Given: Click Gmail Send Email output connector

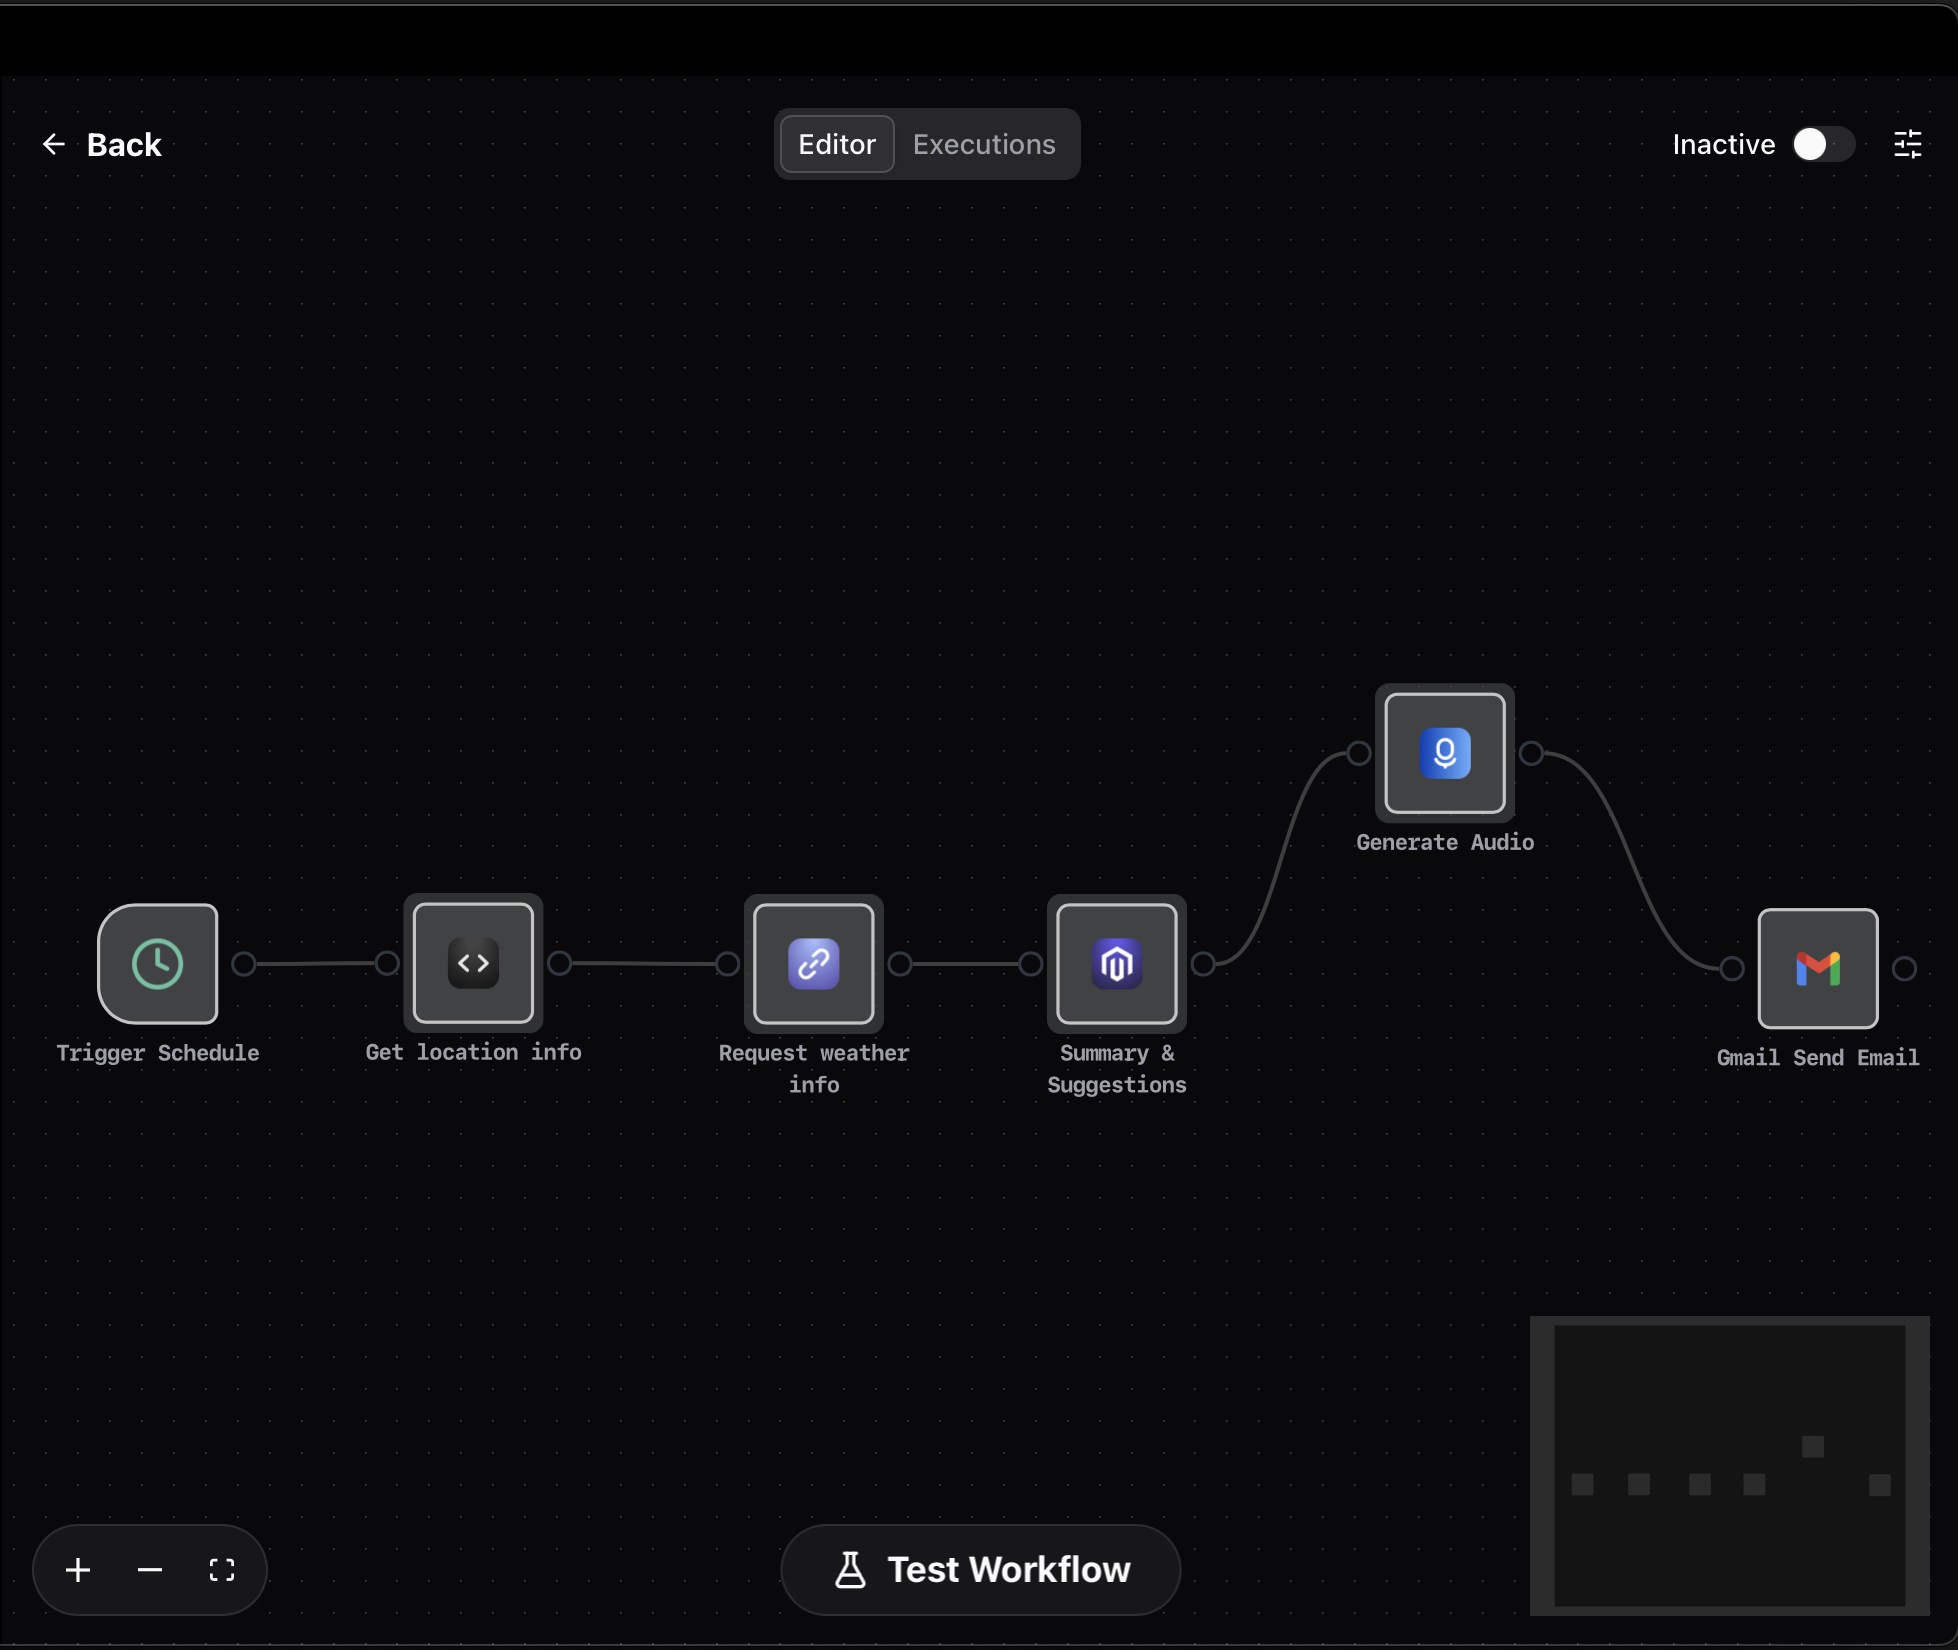Looking at the screenshot, I should [1904, 968].
